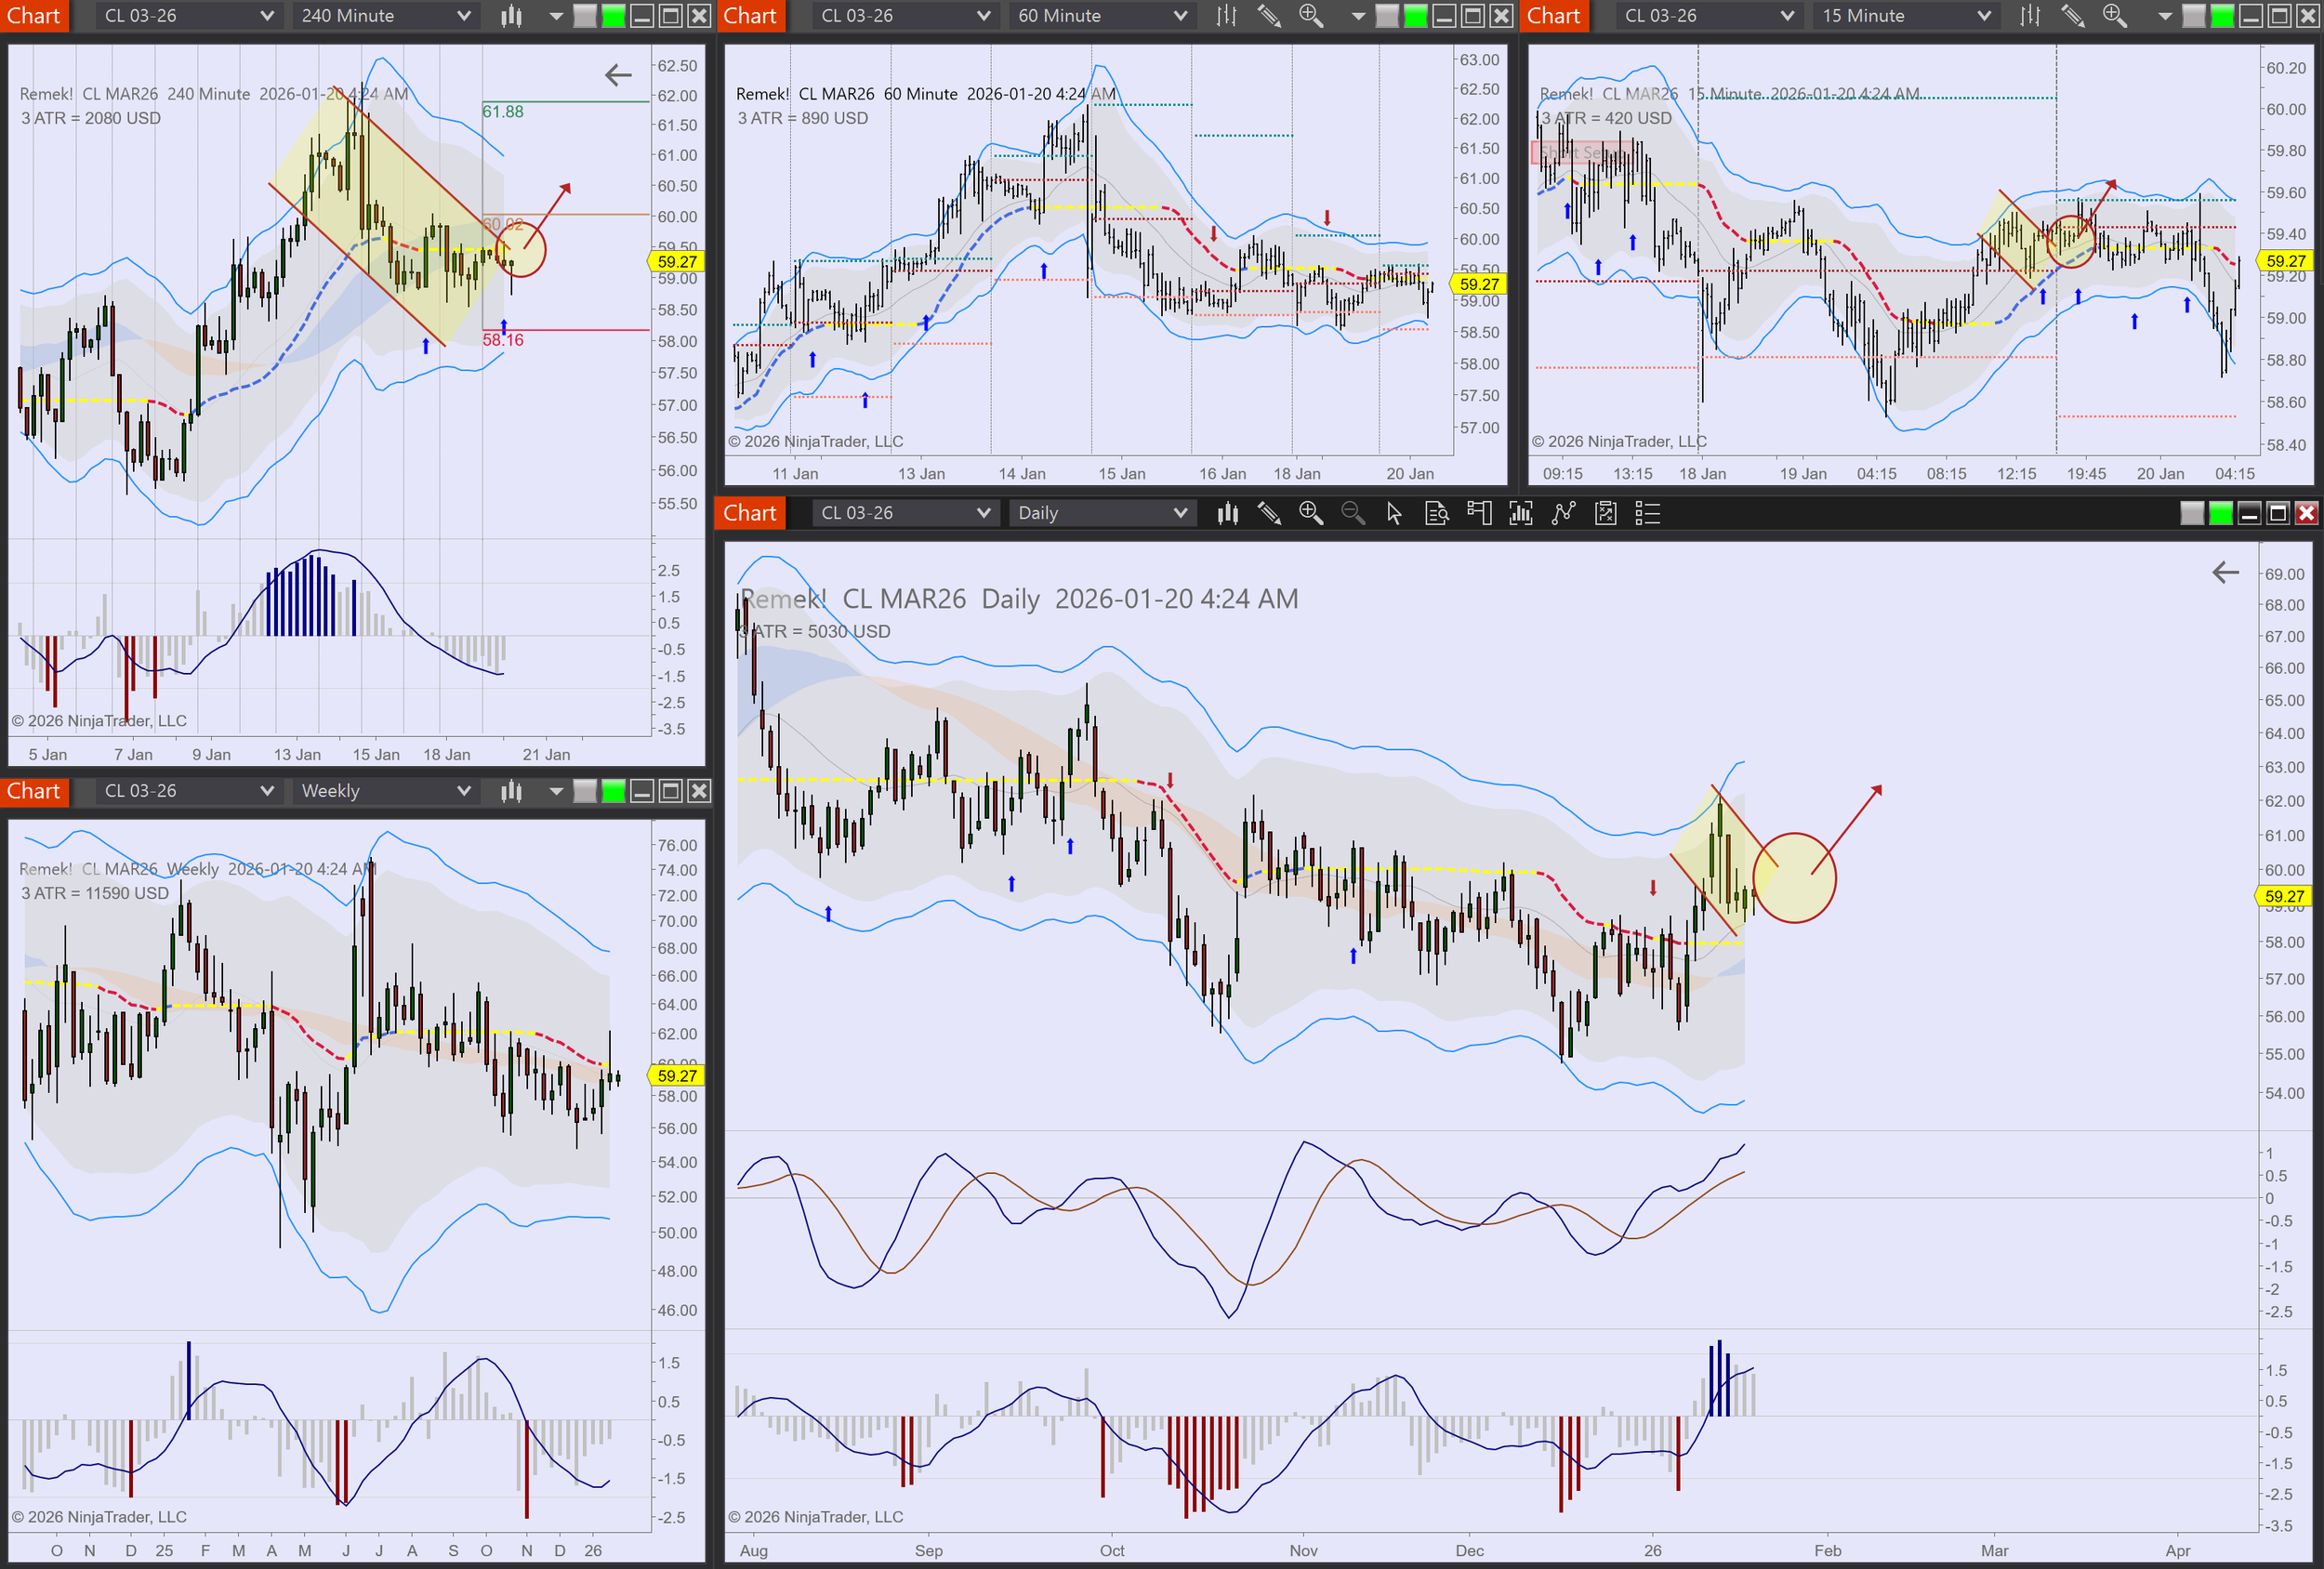Select the Zoom Out magnifier on the Daily chart

tap(1353, 513)
